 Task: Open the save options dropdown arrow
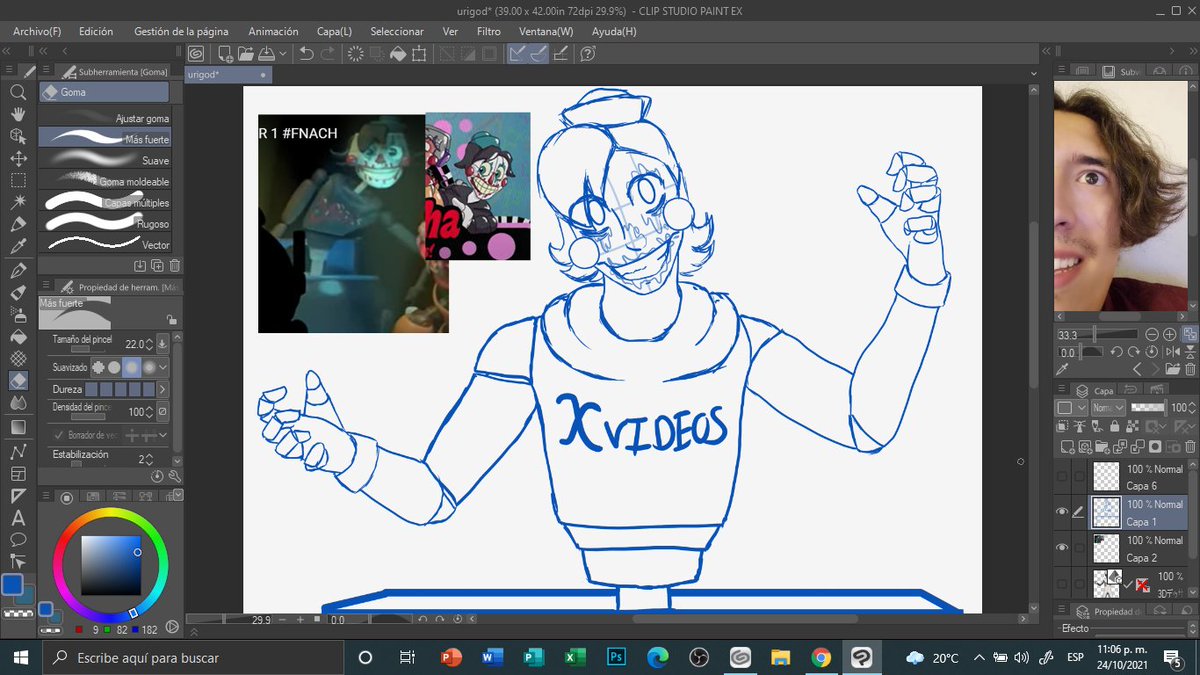pos(283,53)
